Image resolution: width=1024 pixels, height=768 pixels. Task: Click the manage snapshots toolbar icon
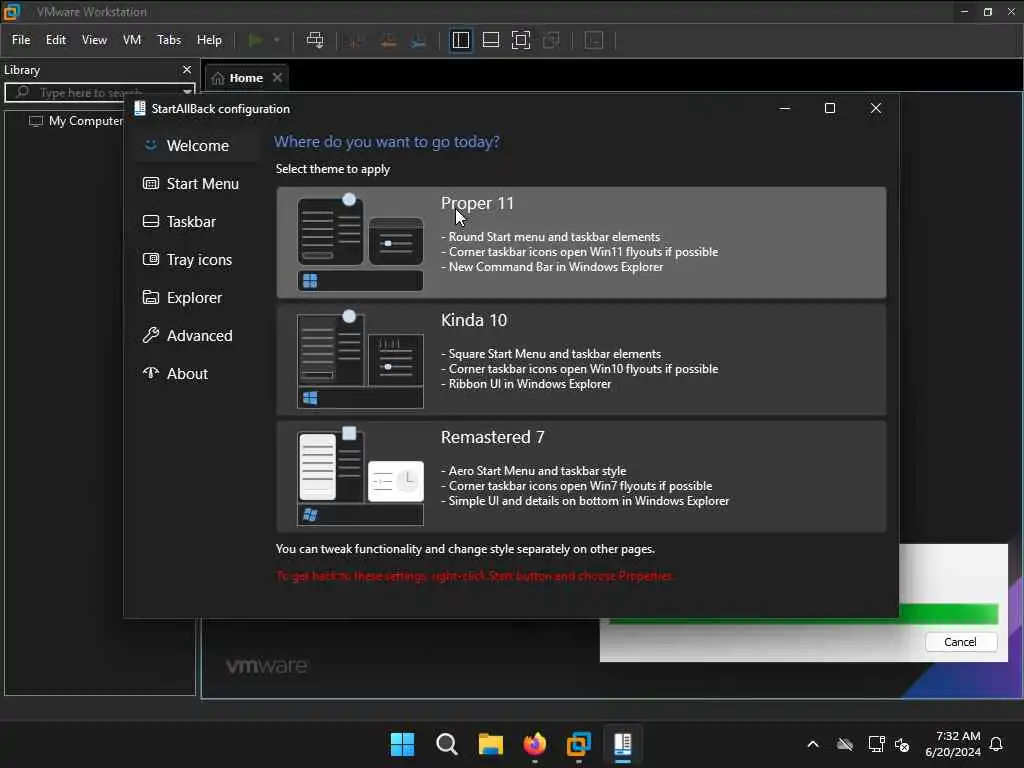tap(419, 40)
